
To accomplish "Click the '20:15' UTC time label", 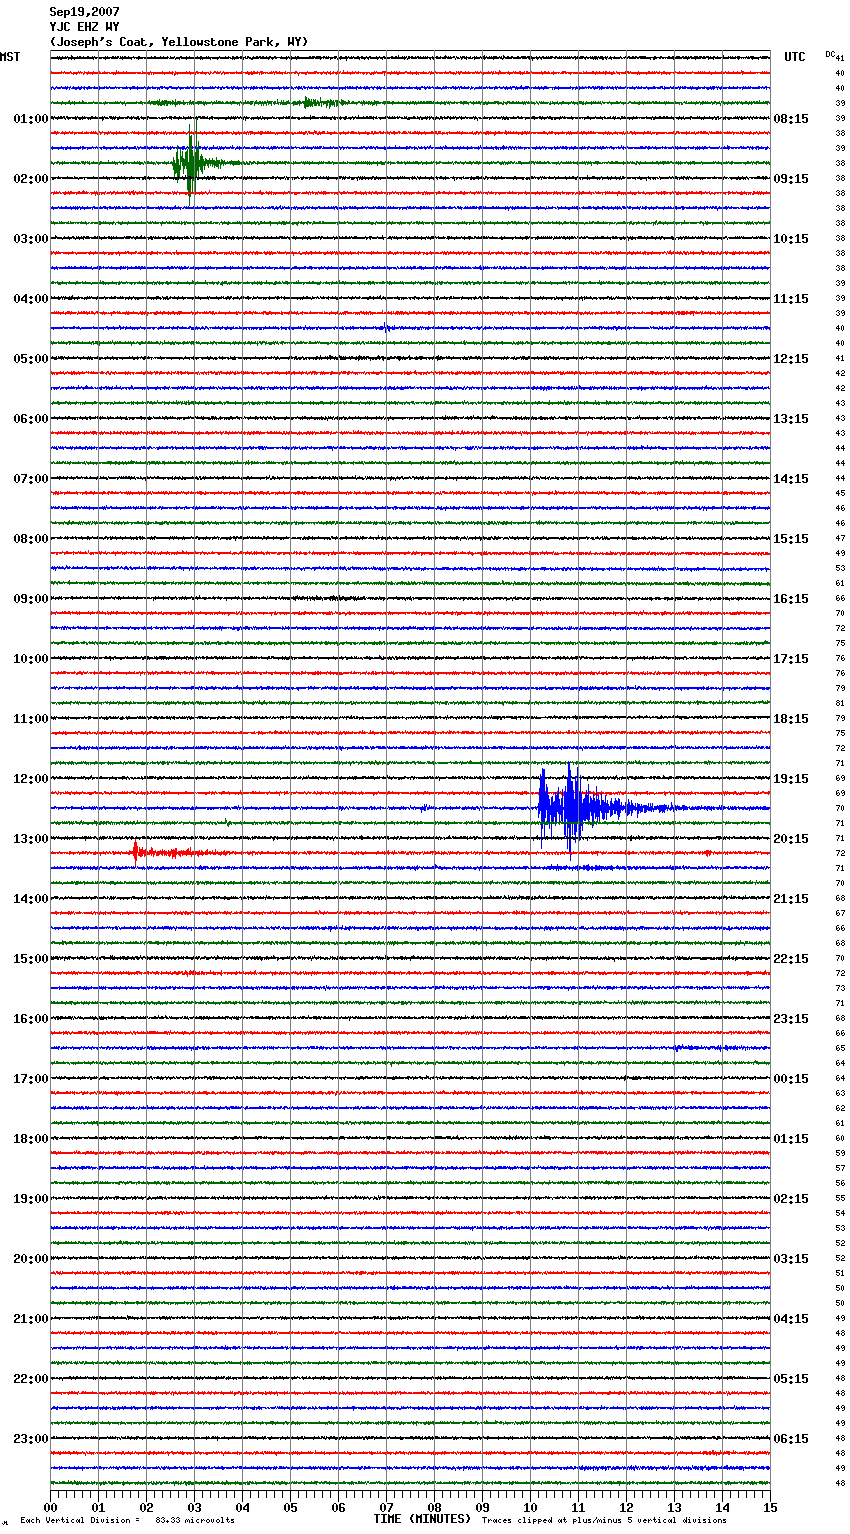I will pos(791,839).
